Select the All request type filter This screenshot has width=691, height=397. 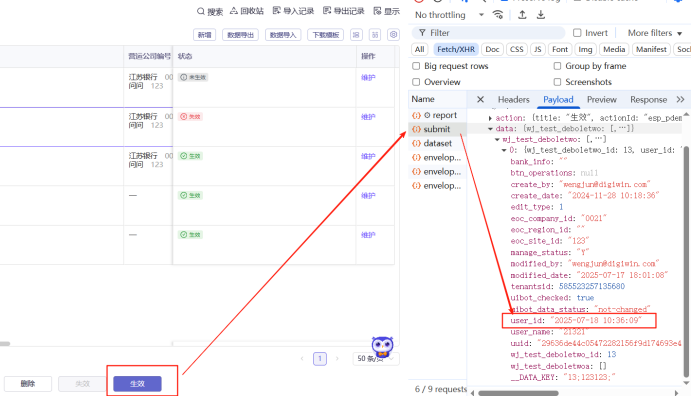[x=420, y=49]
